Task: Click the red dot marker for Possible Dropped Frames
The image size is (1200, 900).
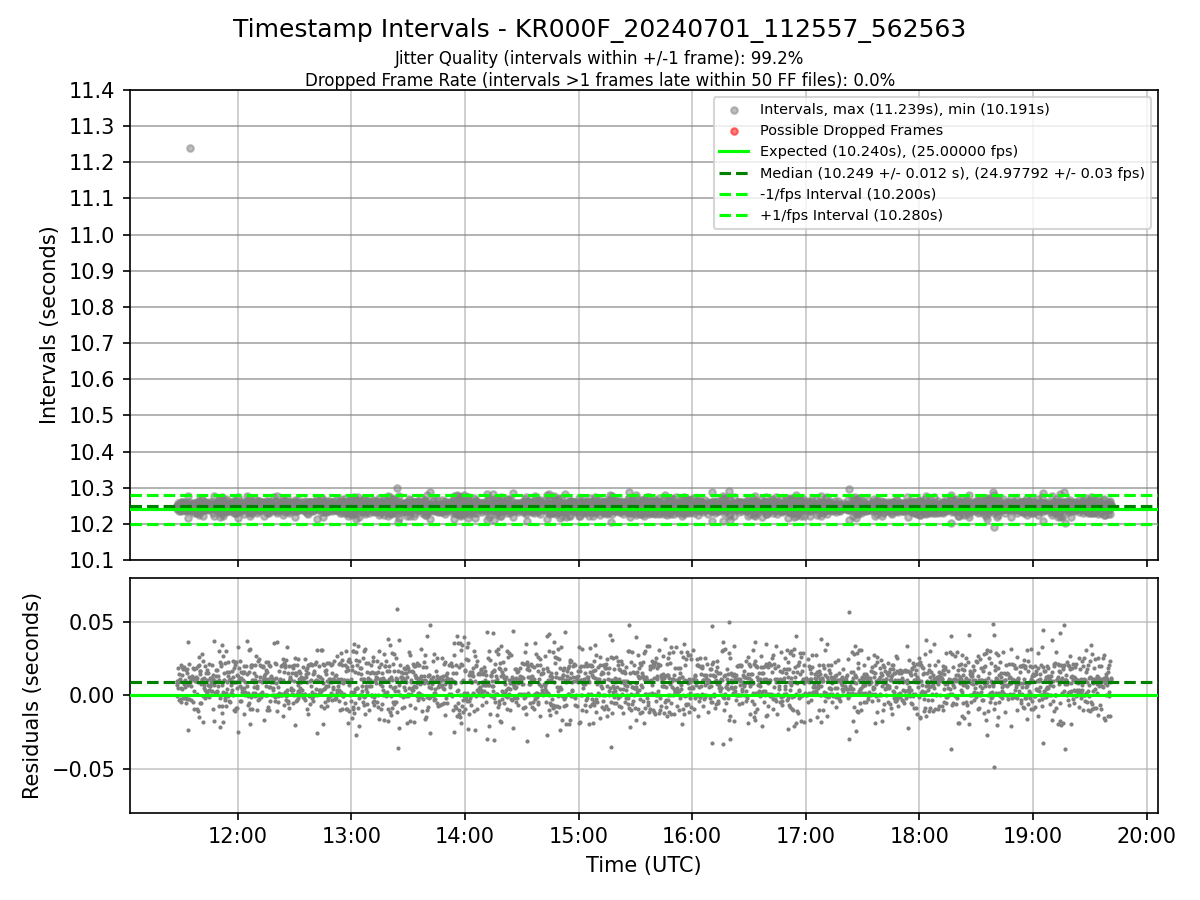Action: (x=735, y=131)
